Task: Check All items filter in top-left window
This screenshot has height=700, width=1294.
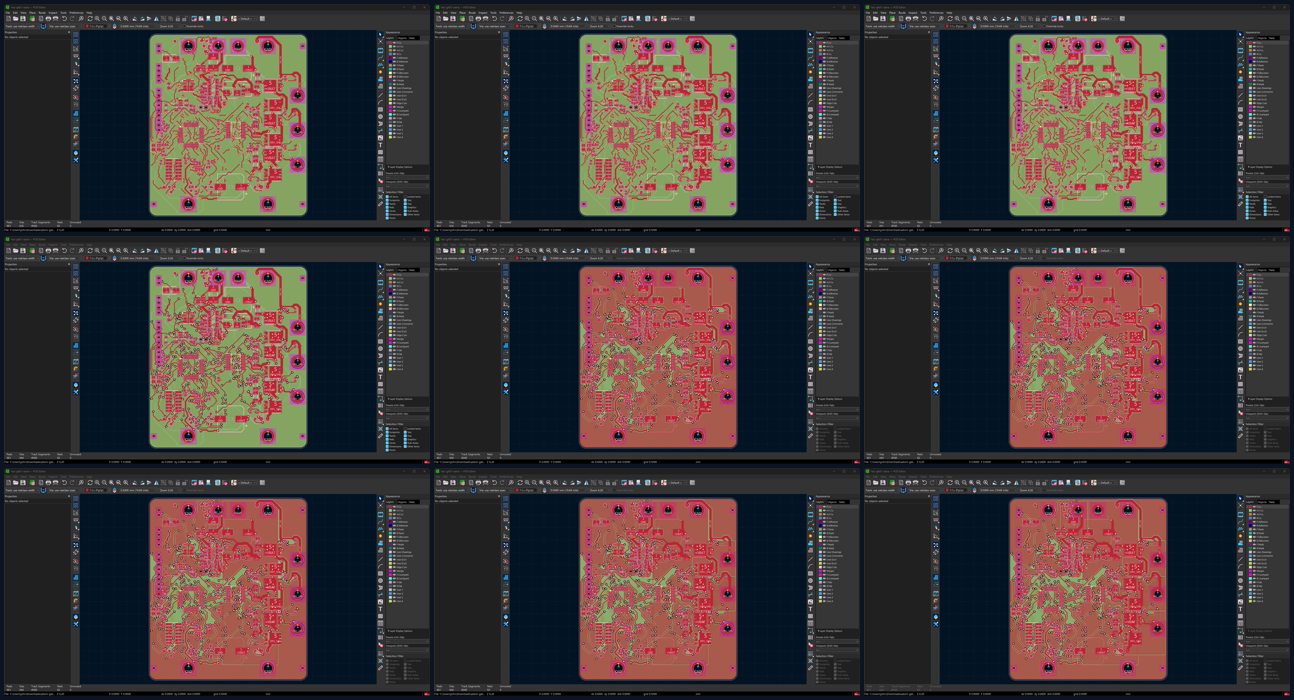Action: click(387, 197)
